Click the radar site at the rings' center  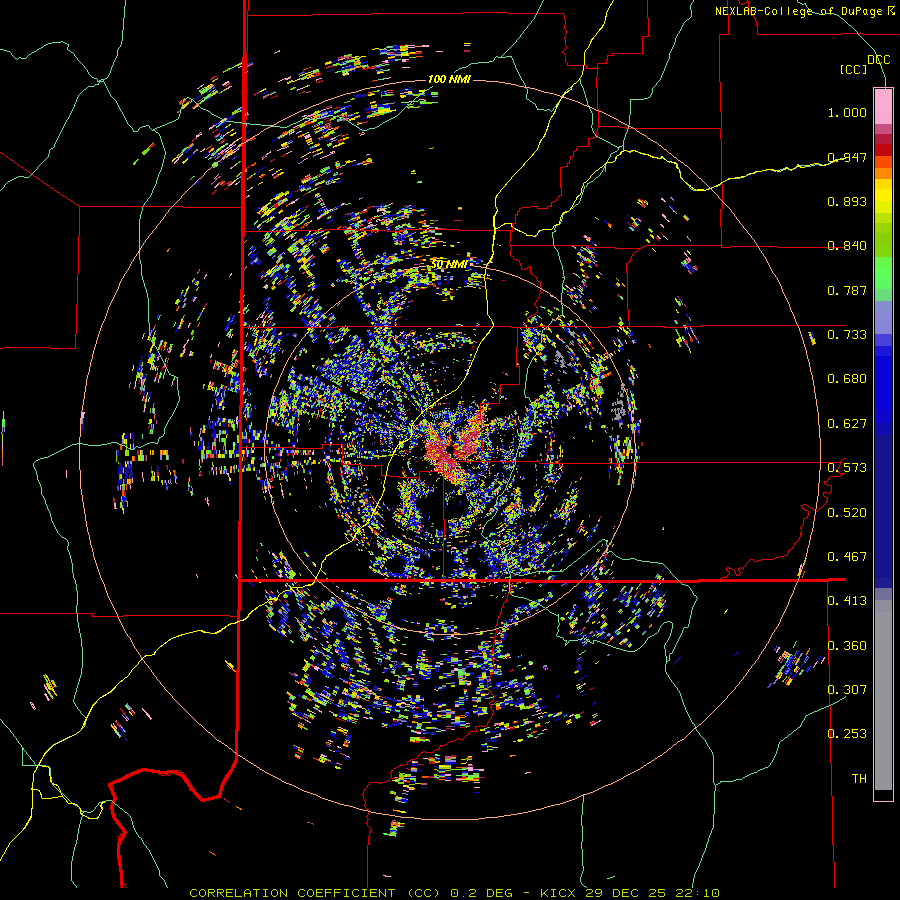[x=451, y=449]
